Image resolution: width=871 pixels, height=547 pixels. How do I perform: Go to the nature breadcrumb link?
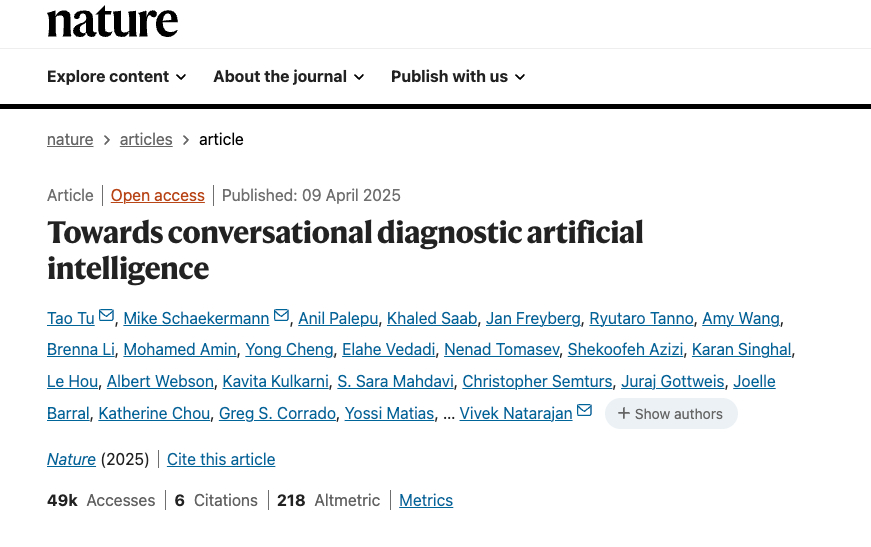pyautogui.click(x=70, y=139)
